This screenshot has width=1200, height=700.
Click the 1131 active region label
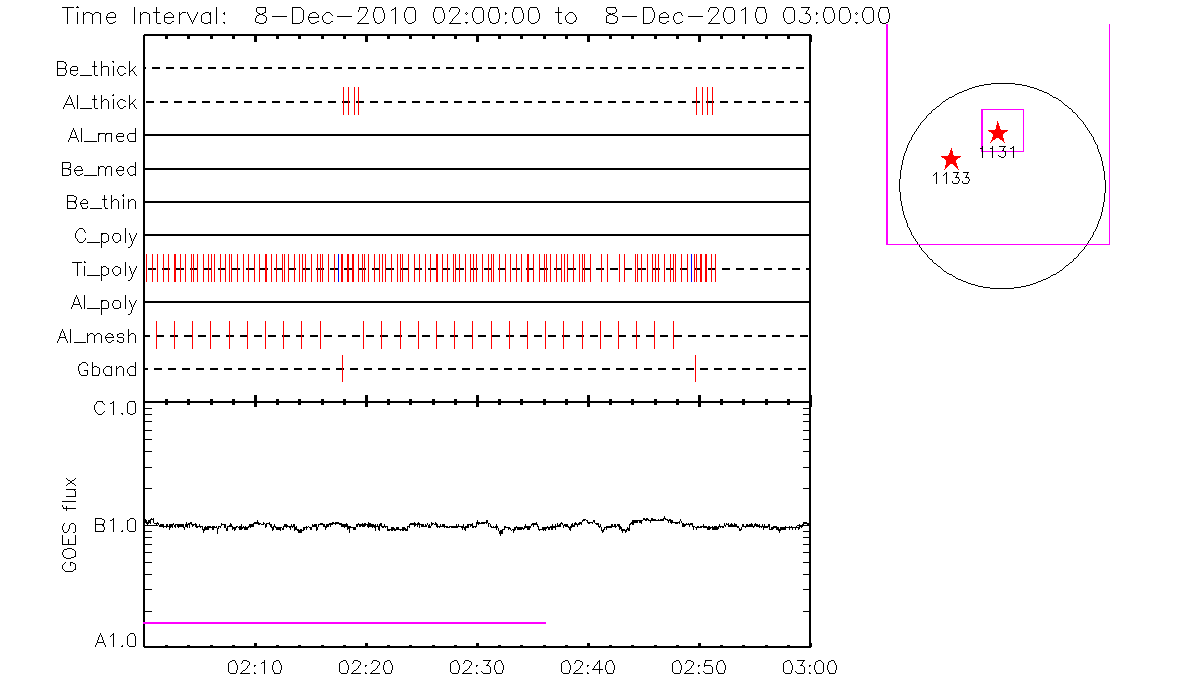[998, 153]
